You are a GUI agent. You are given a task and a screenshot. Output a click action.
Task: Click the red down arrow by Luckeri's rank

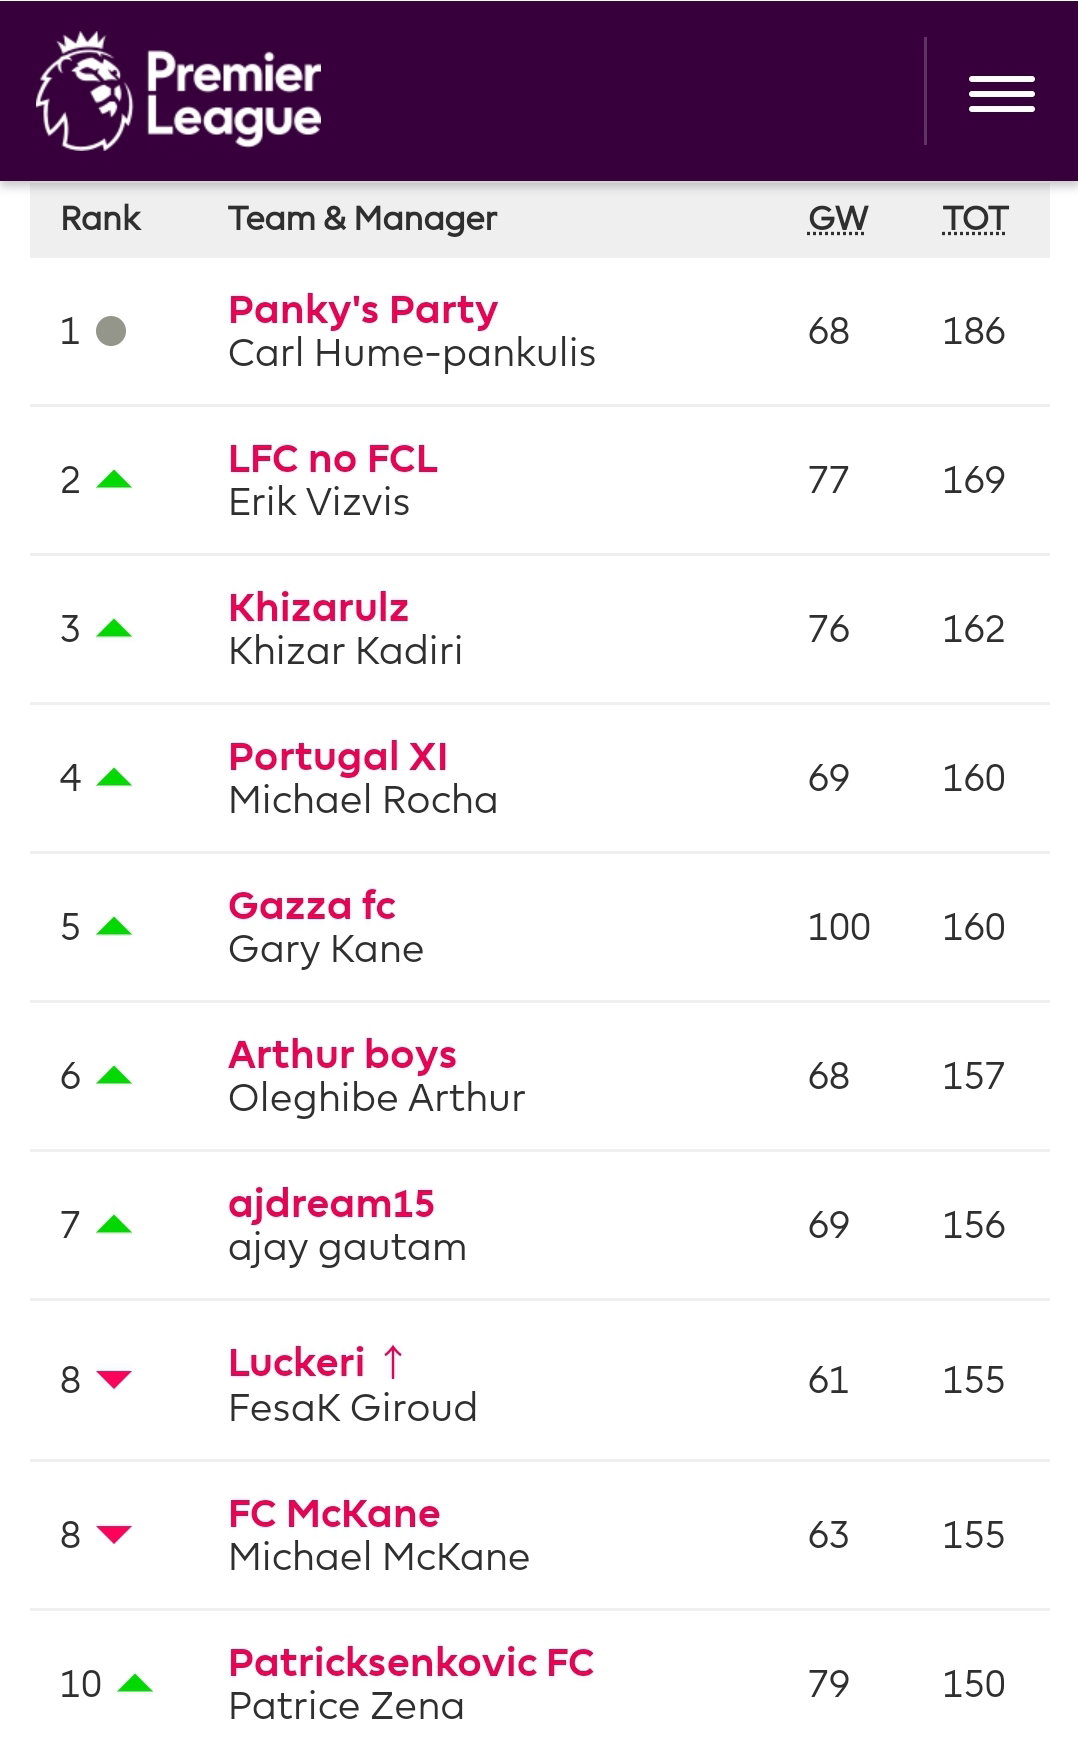pos(114,1380)
